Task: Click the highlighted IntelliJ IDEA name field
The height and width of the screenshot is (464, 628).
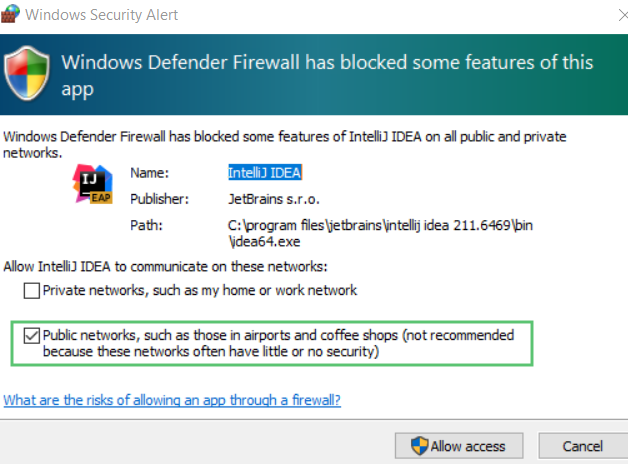Action: coord(263,172)
